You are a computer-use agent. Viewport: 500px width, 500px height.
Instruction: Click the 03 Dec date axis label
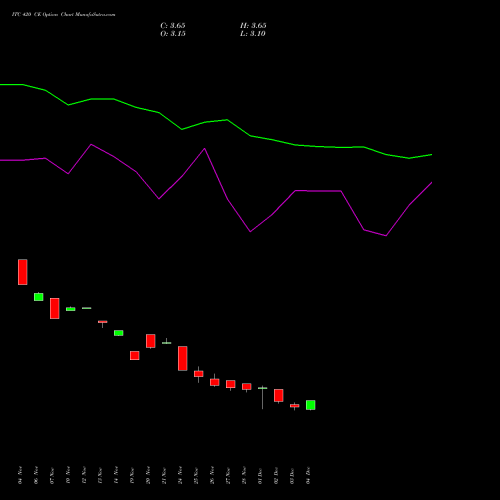(292, 475)
